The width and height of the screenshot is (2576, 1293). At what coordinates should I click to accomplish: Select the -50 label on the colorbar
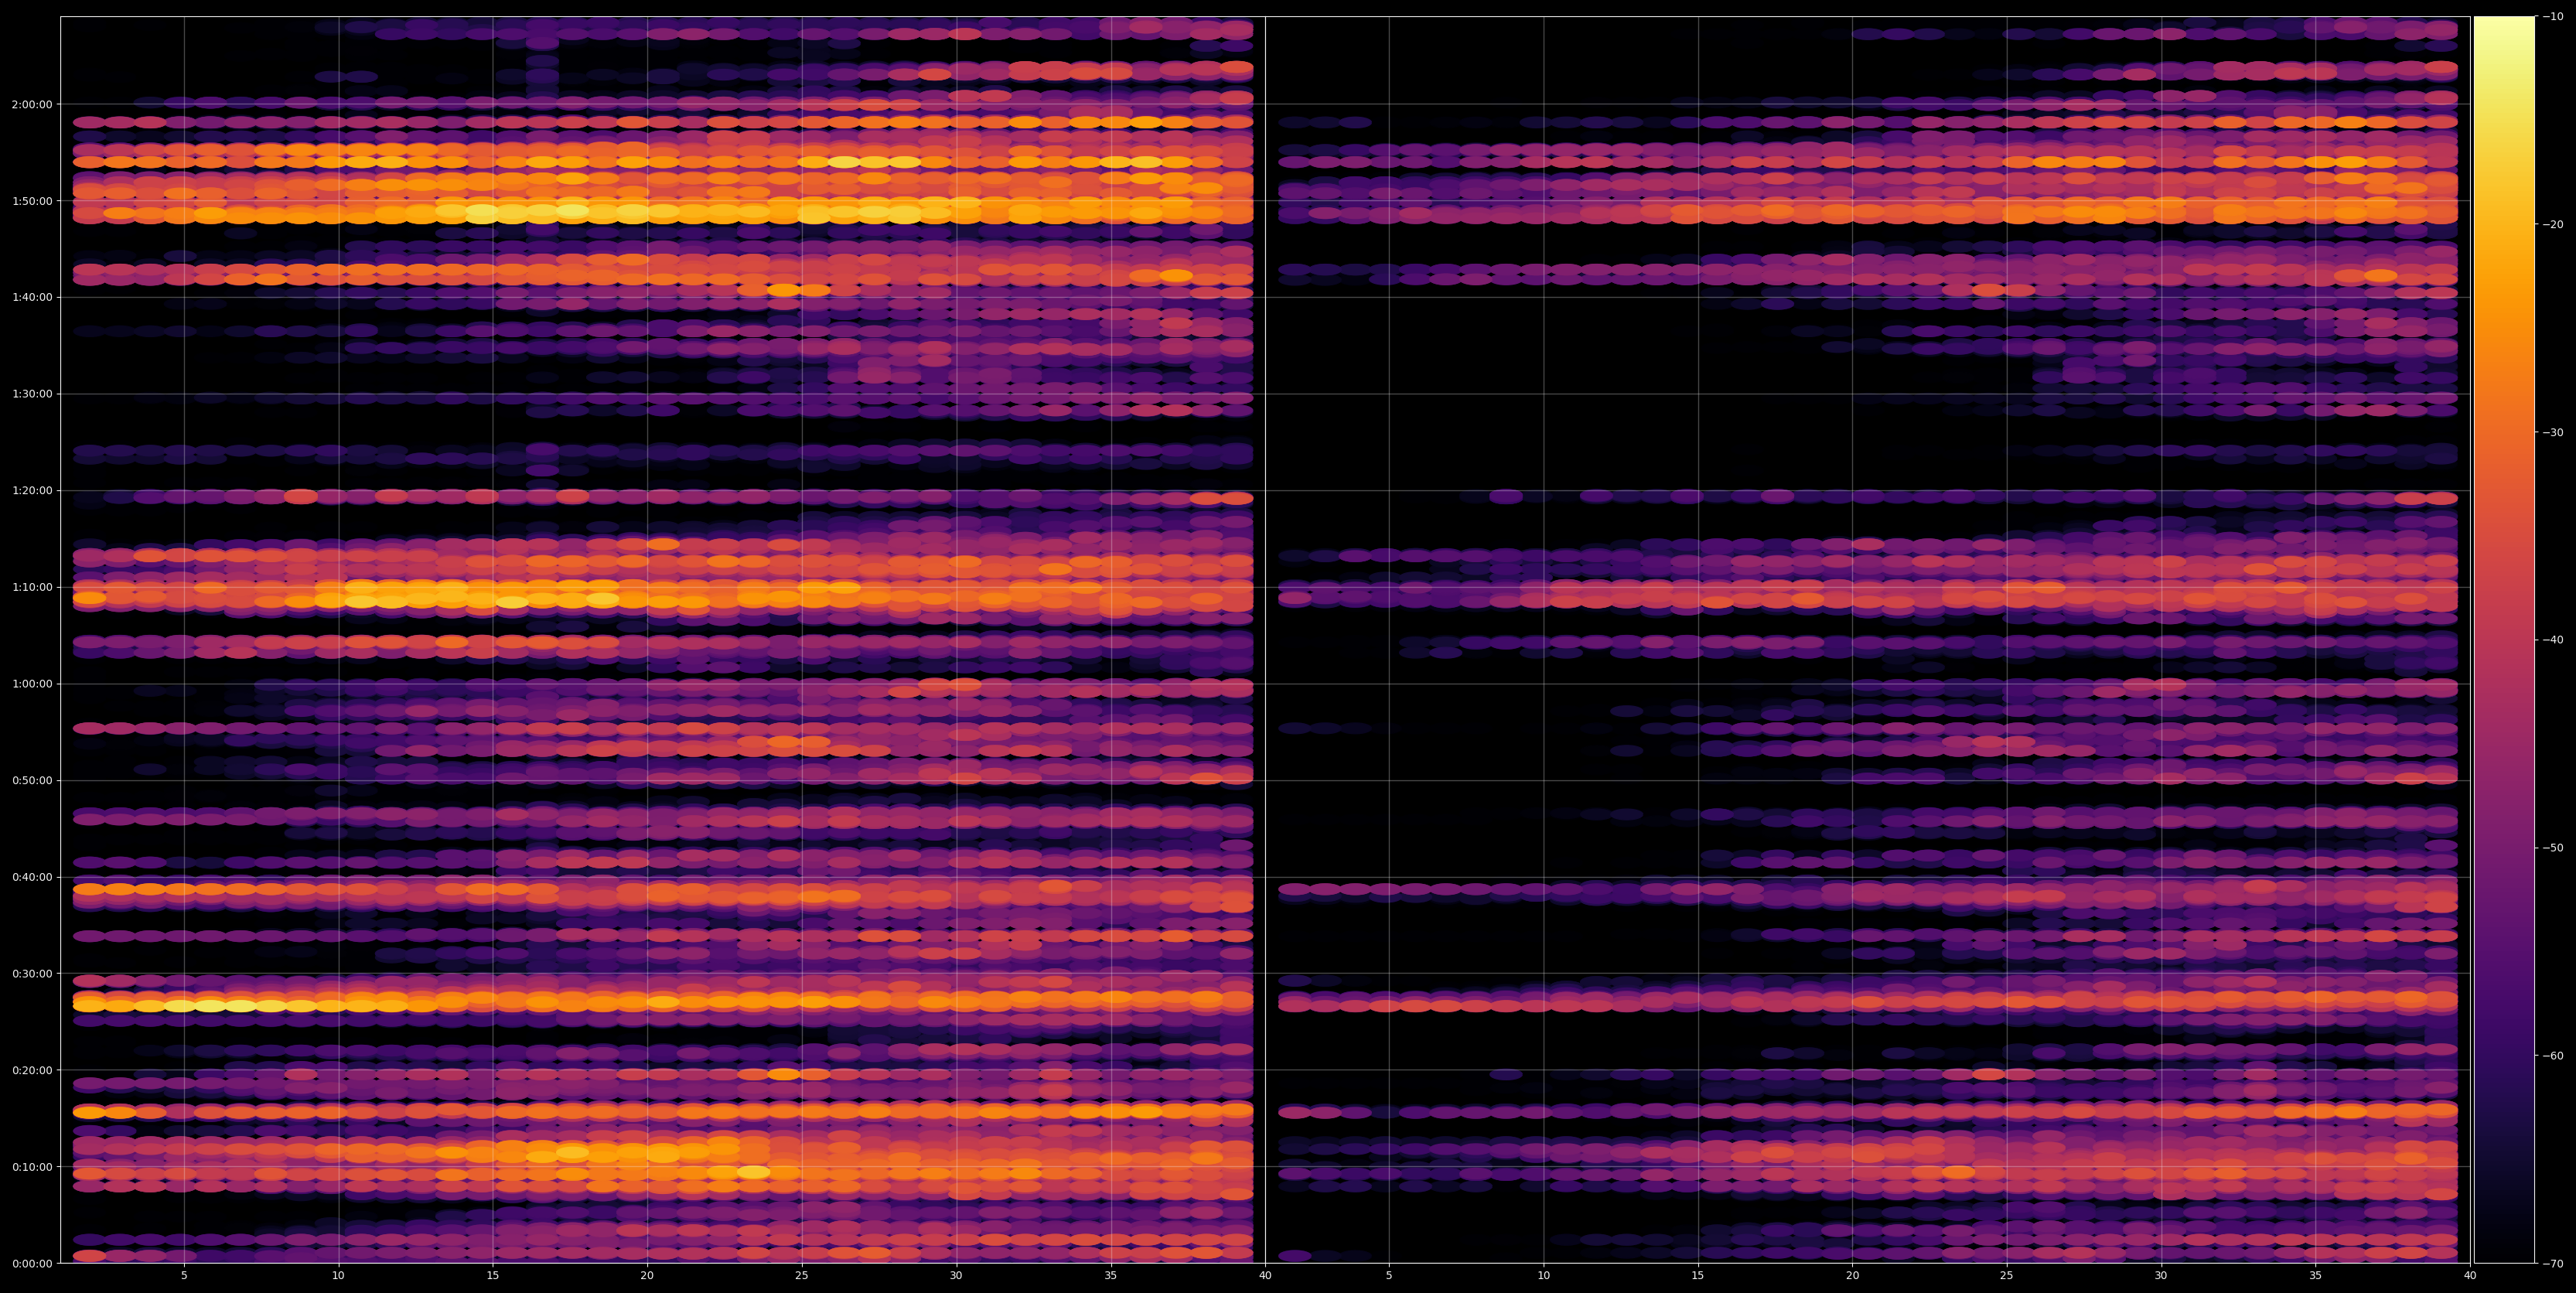pos(2553,847)
